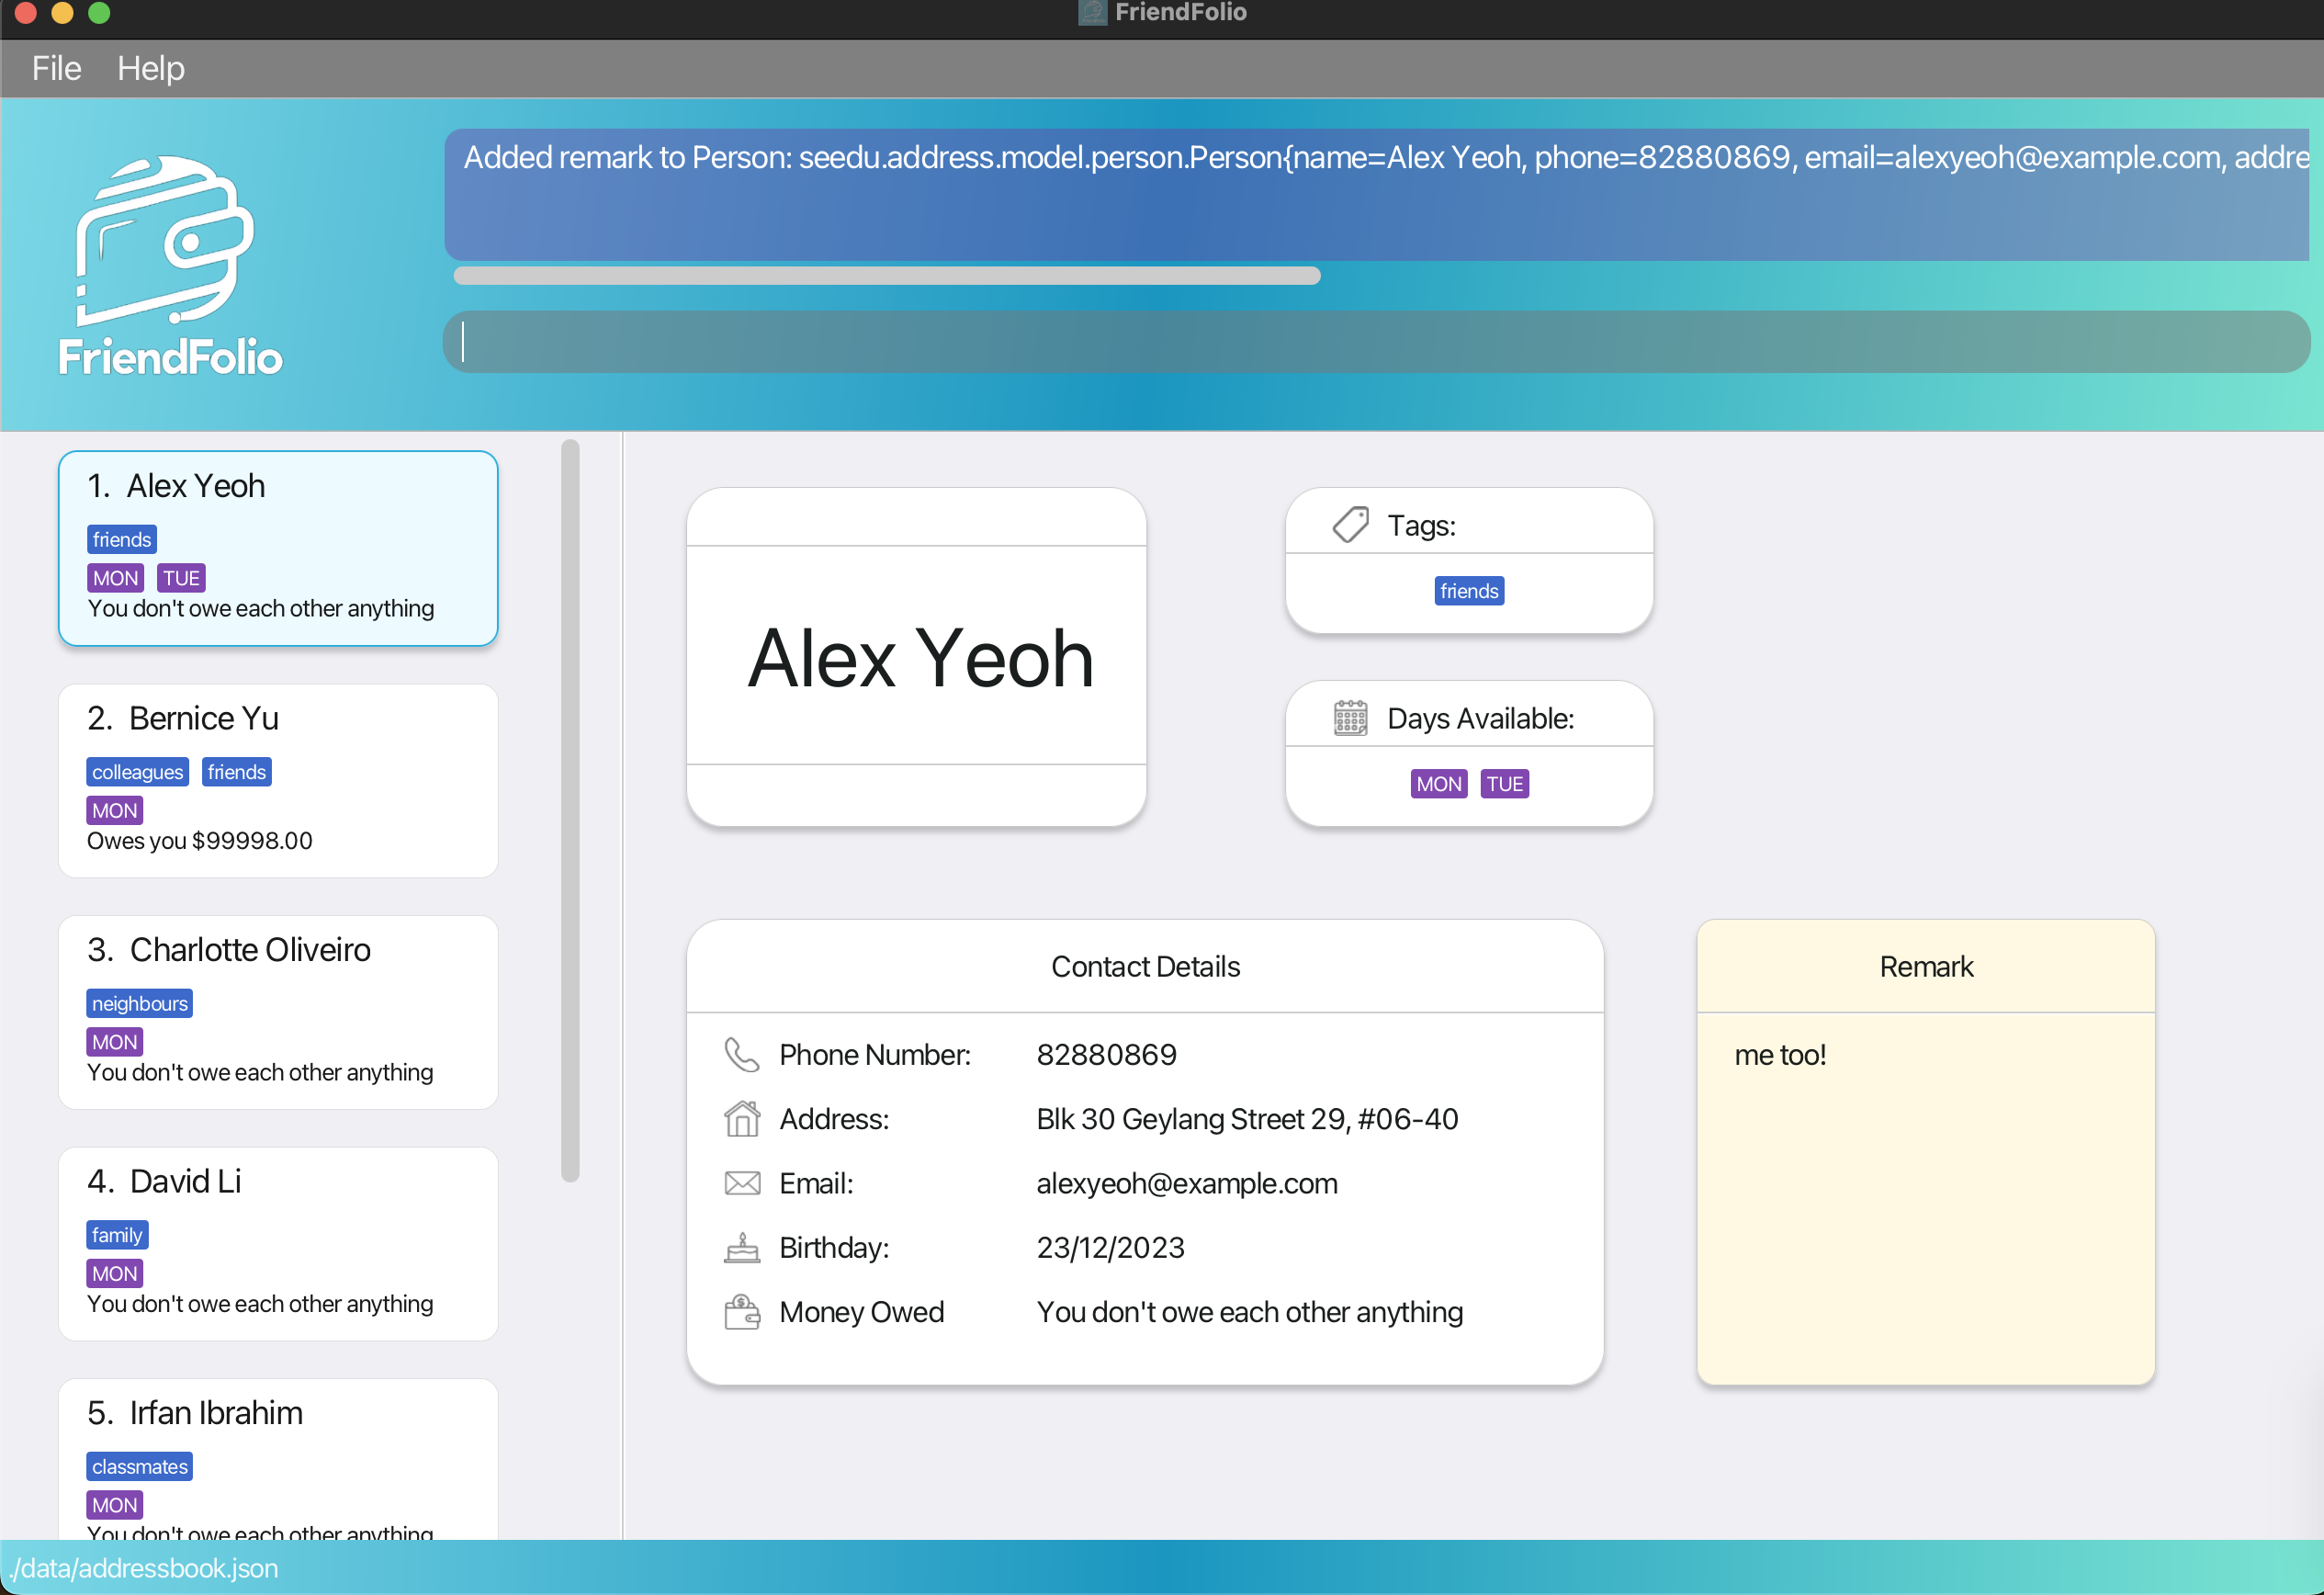Image resolution: width=2324 pixels, height=1595 pixels.
Task: Click the phone icon next to Phone Number
Action: click(x=742, y=1054)
